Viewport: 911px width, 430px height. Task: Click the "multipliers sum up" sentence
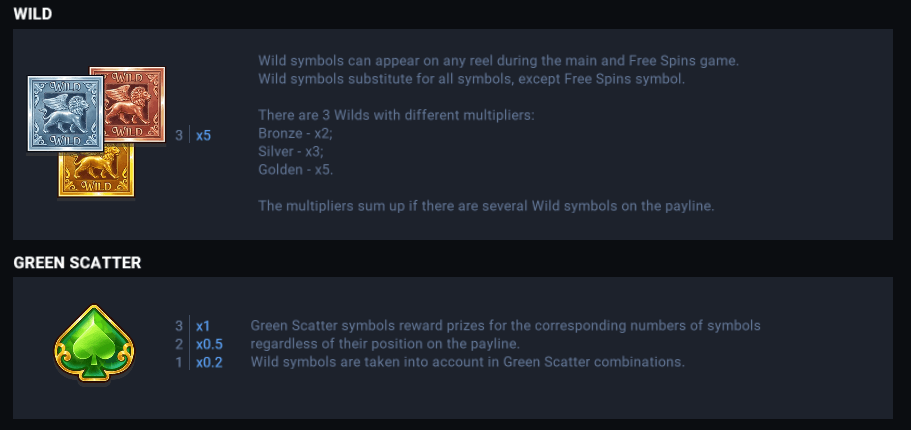pyautogui.click(x=486, y=206)
